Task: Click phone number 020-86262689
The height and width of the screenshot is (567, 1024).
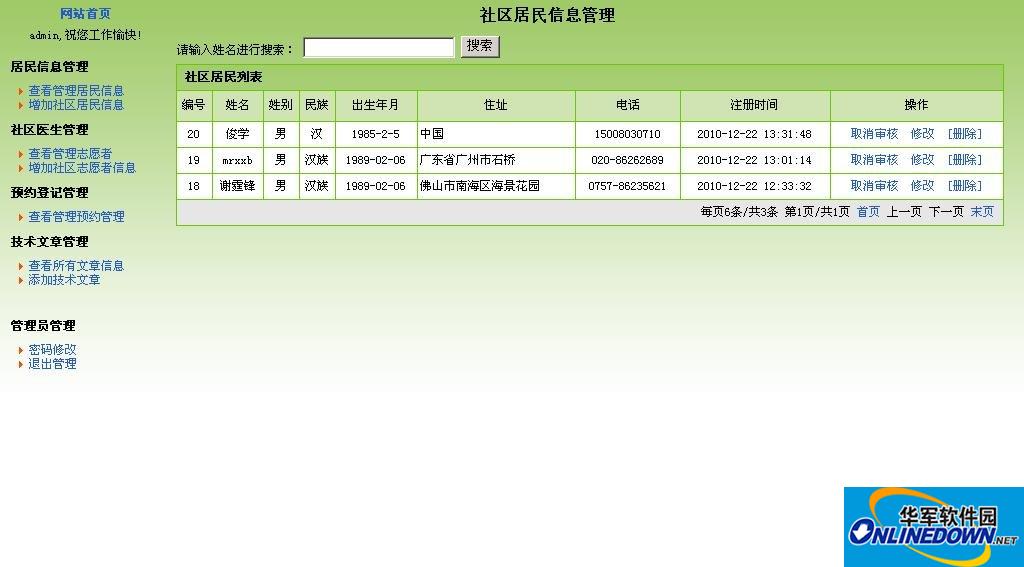Action: [x=628, y=161]
